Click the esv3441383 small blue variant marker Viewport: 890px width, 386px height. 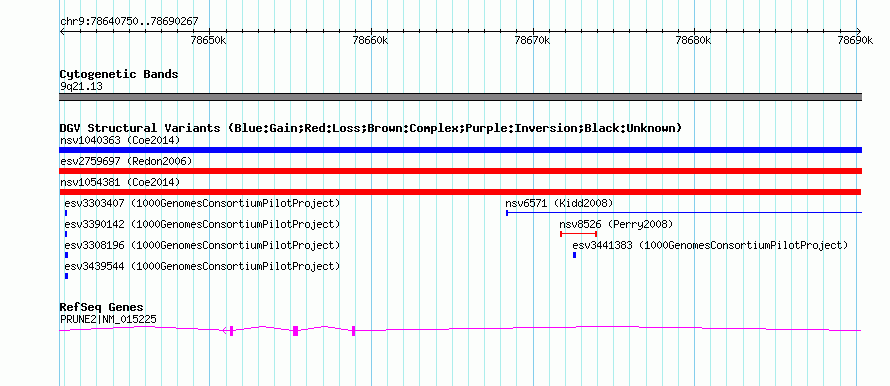[574, 255]
